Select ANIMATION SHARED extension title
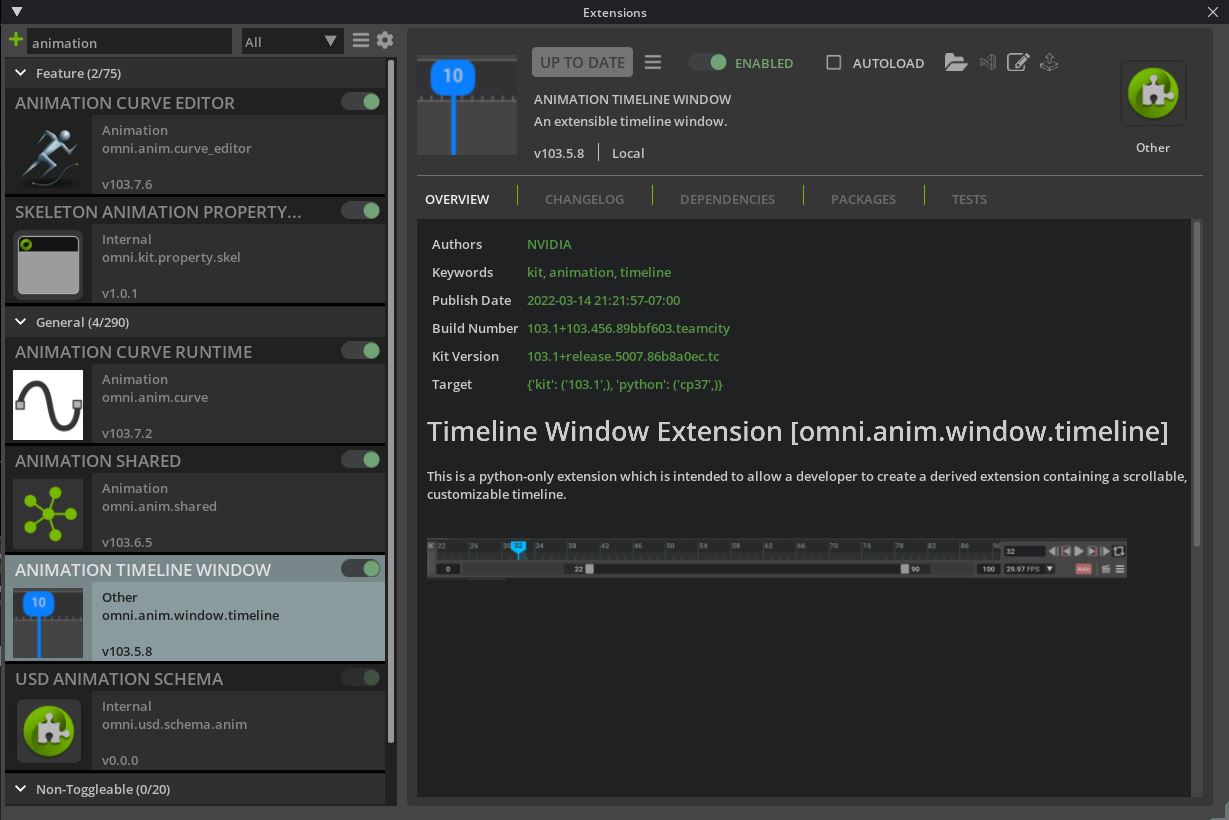Screen dimensions: 1229x820 98,460
